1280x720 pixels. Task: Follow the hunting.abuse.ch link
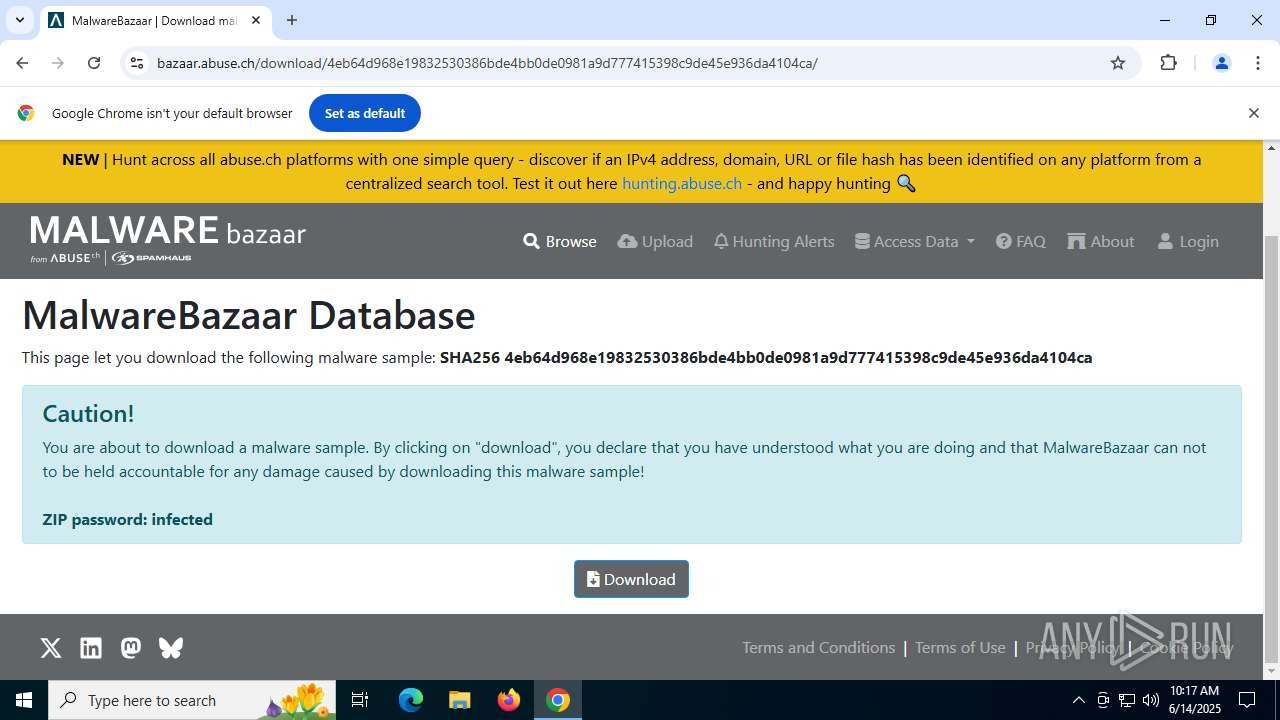coord(682,183)
